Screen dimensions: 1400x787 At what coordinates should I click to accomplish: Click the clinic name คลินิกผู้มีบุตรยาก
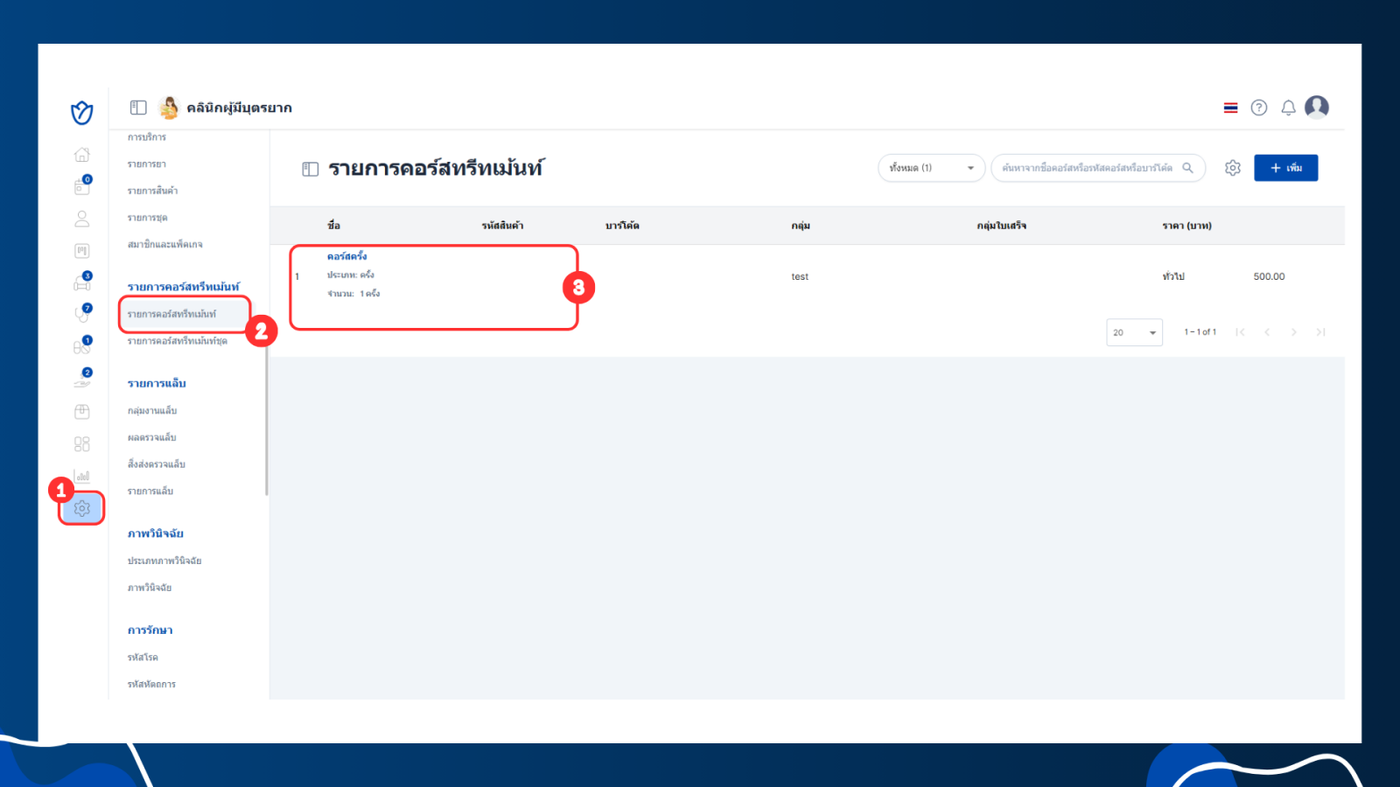239,108
